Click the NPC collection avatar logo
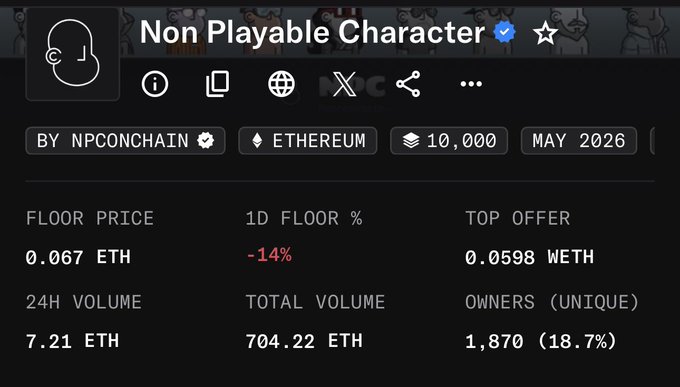Viewport: 680px width, 387px height. click(72, 54)
